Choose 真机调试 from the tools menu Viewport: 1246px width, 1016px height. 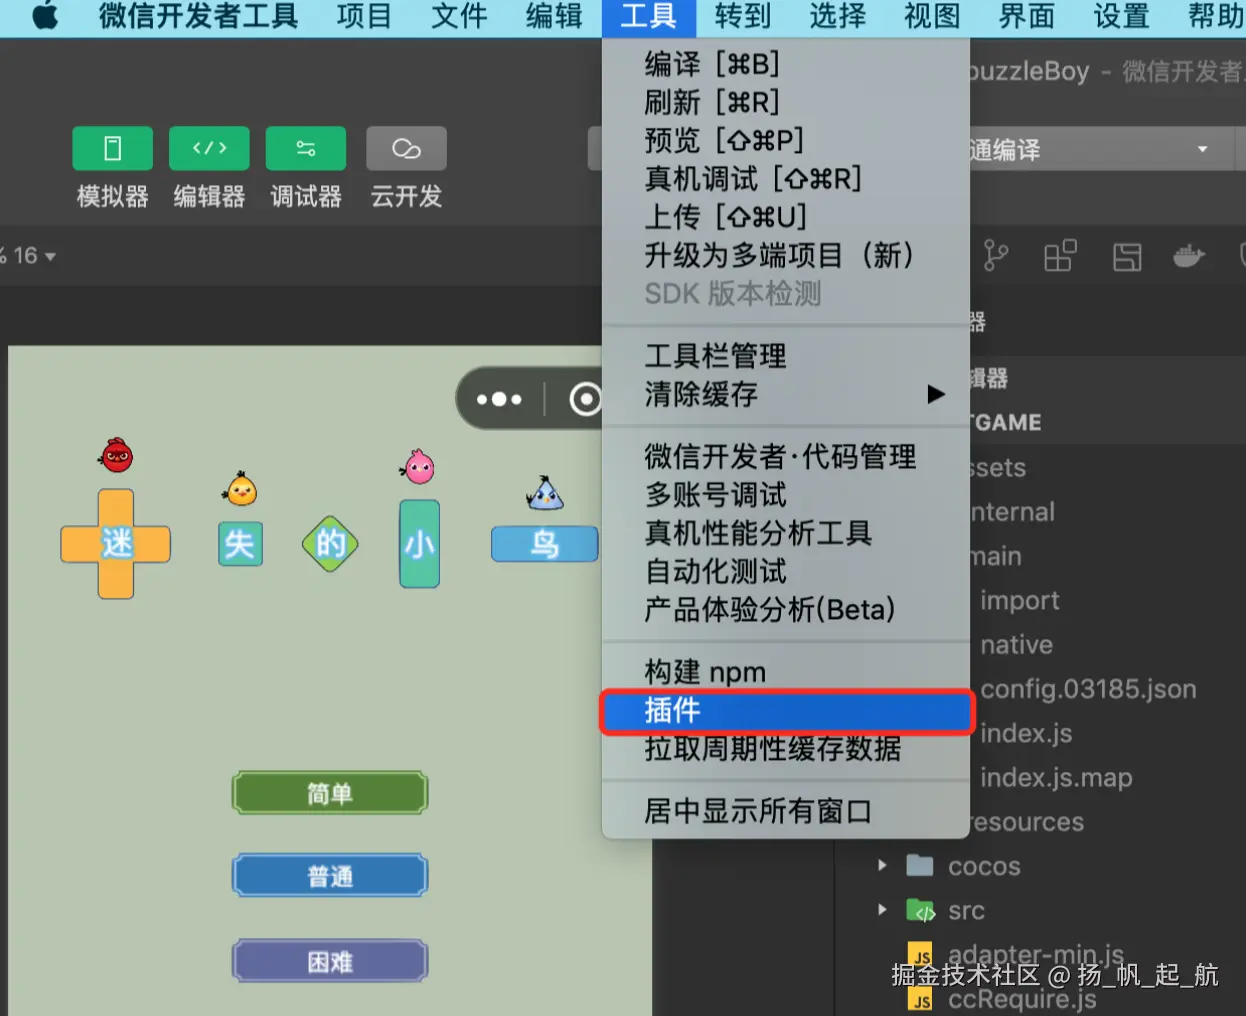[786, 179]
